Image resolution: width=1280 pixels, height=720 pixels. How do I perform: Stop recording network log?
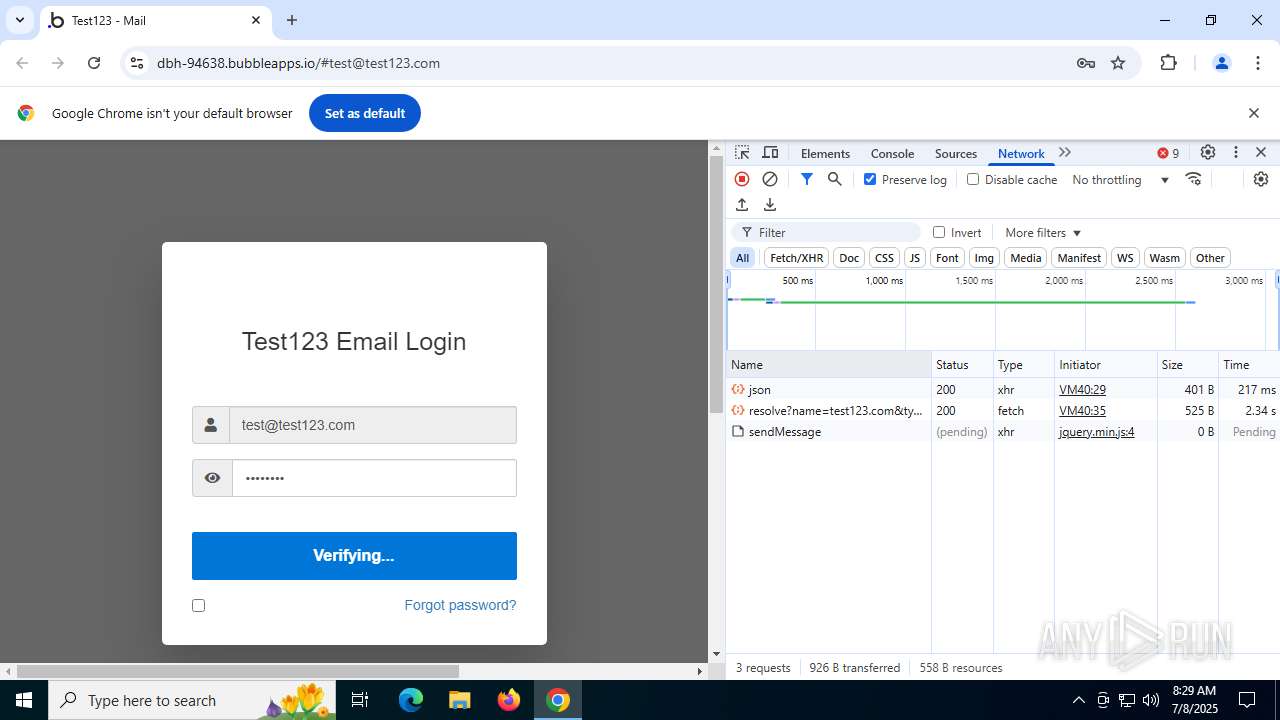[742, 179]
